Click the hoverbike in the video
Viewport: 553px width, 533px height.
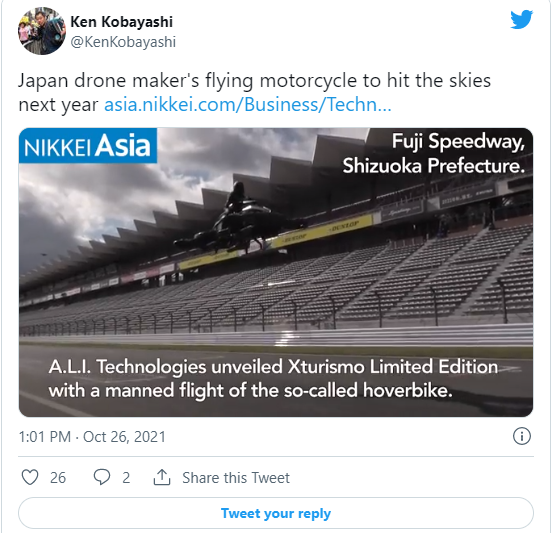(240, 220)
